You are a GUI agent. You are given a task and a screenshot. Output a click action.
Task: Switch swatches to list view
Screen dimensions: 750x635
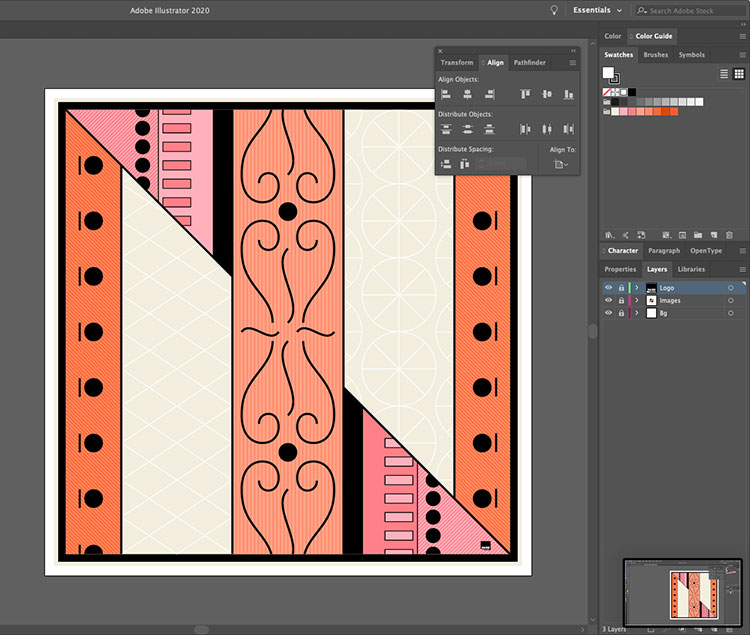coord(724,74)
